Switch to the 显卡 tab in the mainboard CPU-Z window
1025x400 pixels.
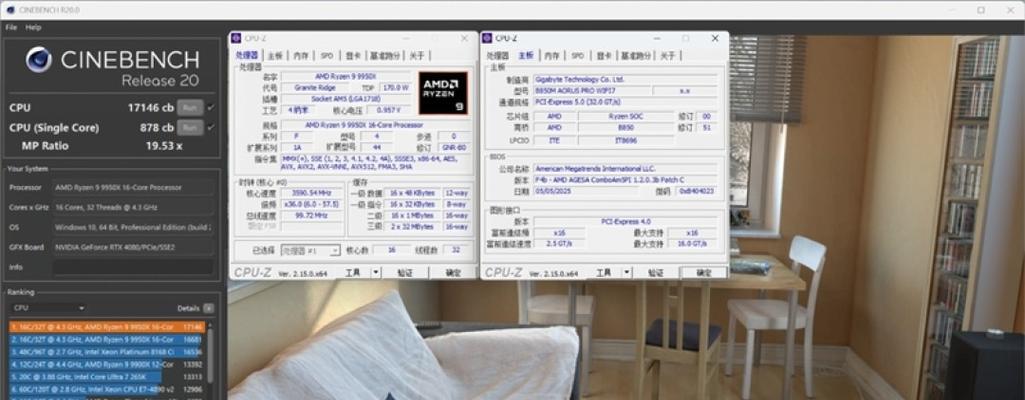pos(603,56)
